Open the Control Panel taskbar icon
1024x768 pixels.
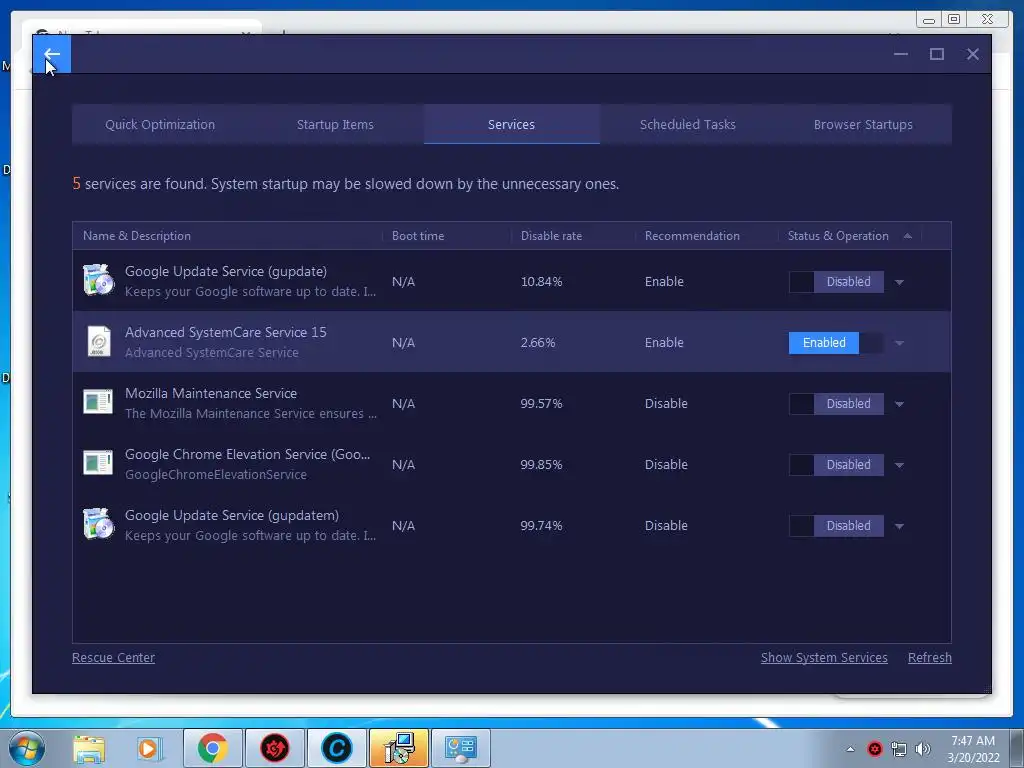[x=460, y=748]
